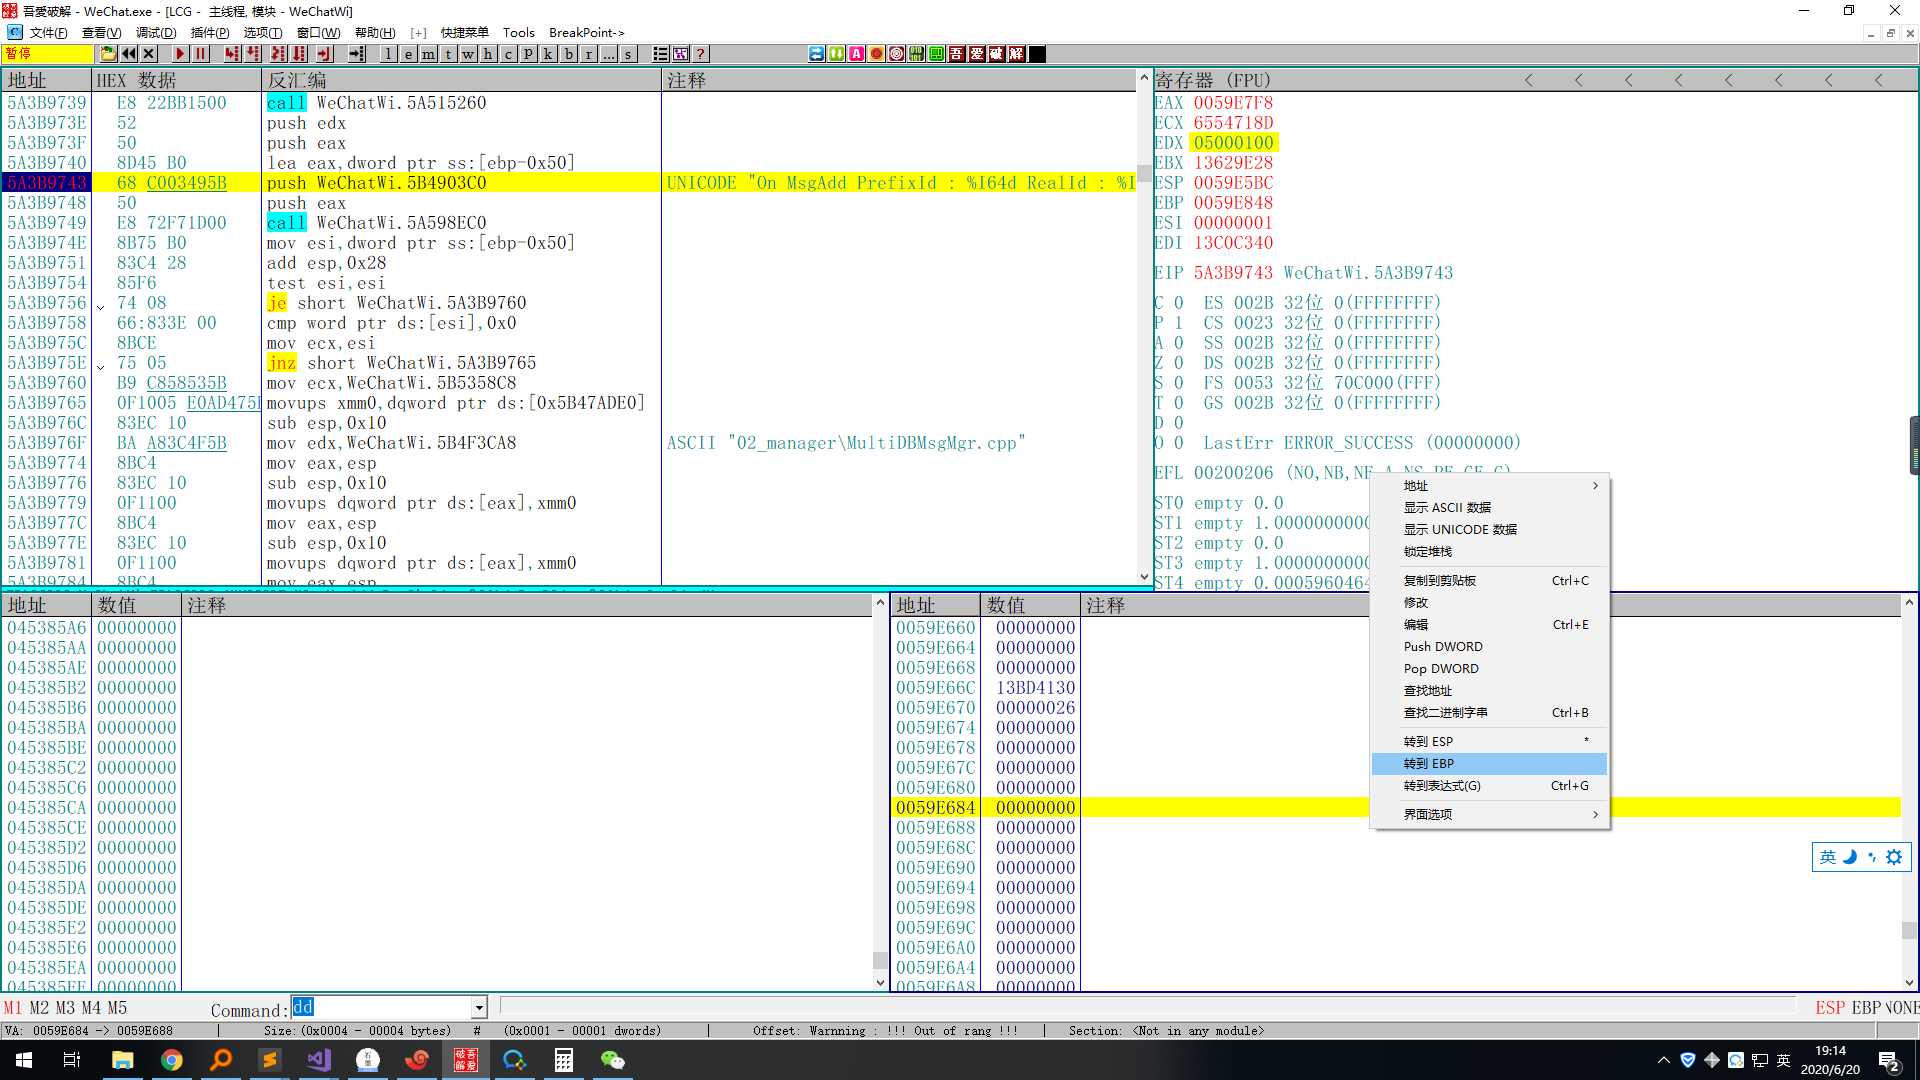
Task: Pause execution with red pause icon
Action: [200, 54]
